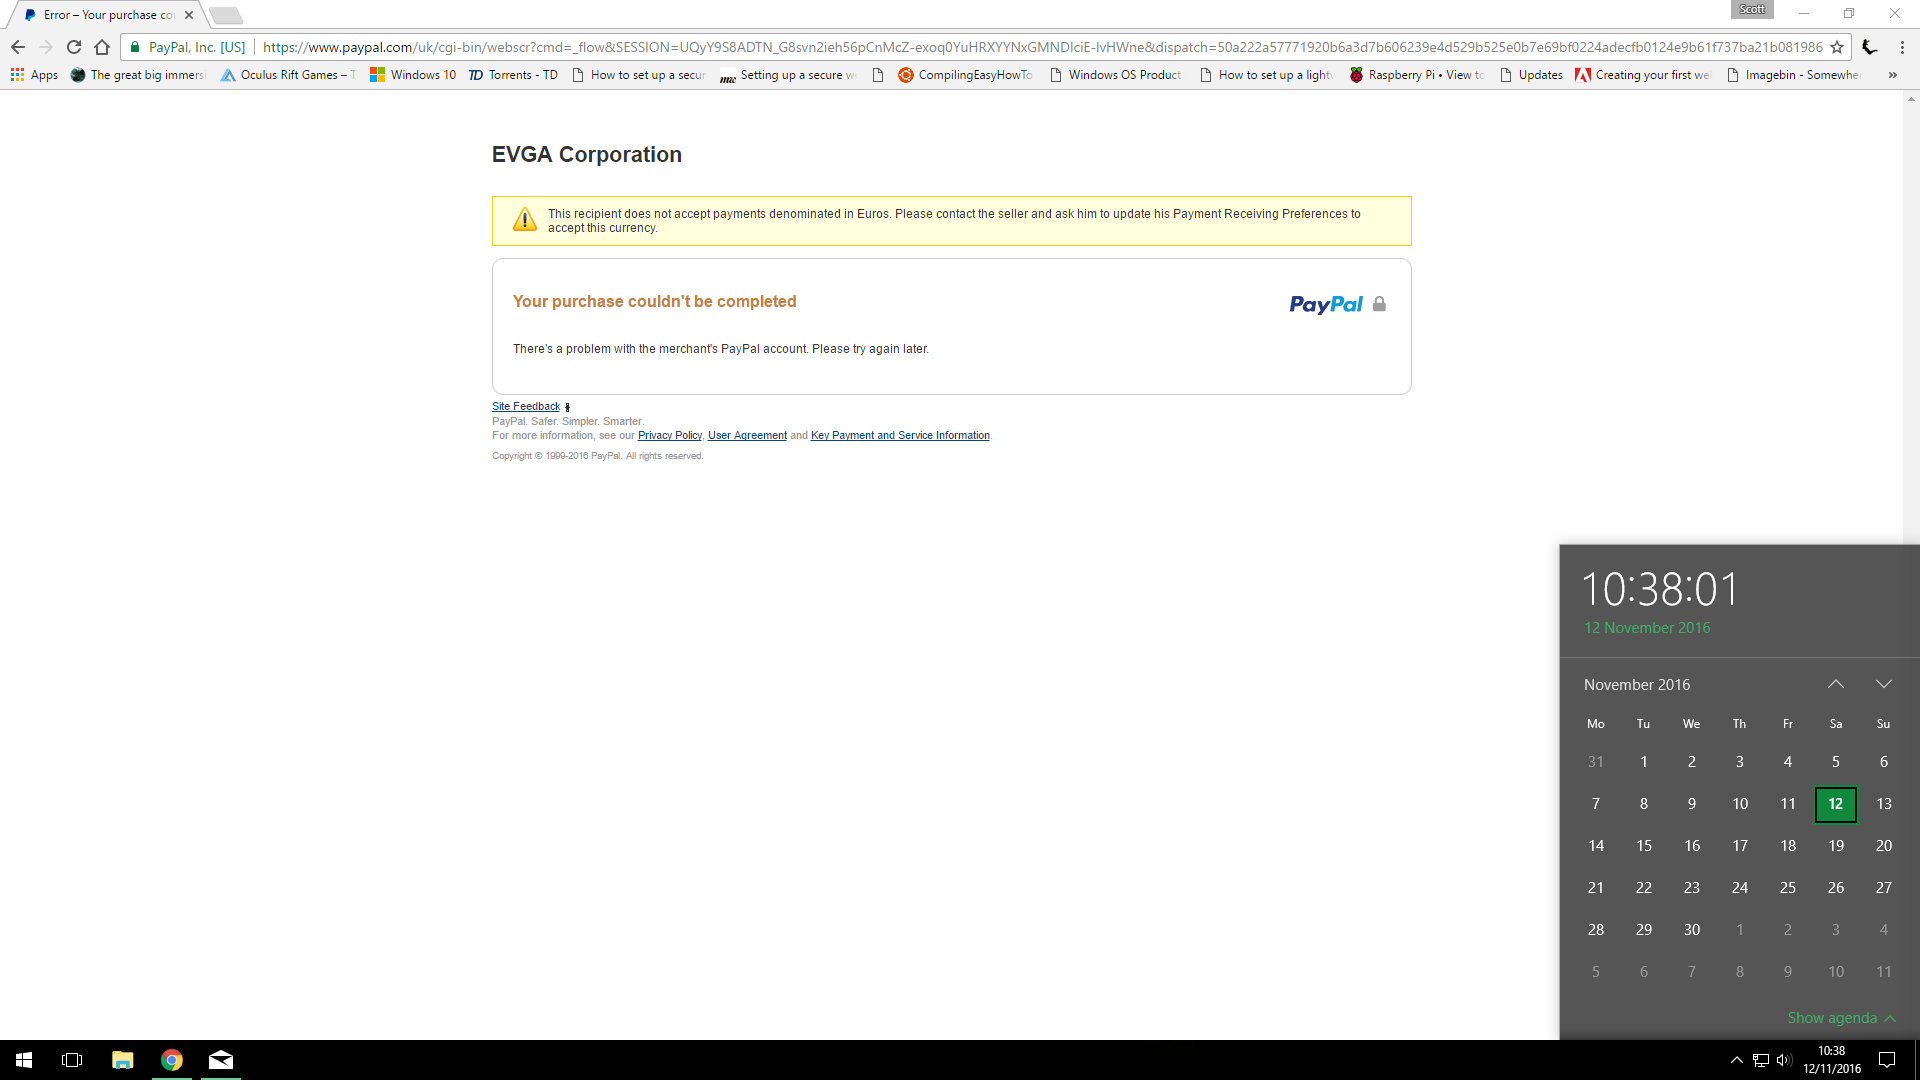Image resolution: width=1920 pixels, height=1080 pixels.
Task: Open File Explorer from taskbar
Action: tap(122, 1060)
